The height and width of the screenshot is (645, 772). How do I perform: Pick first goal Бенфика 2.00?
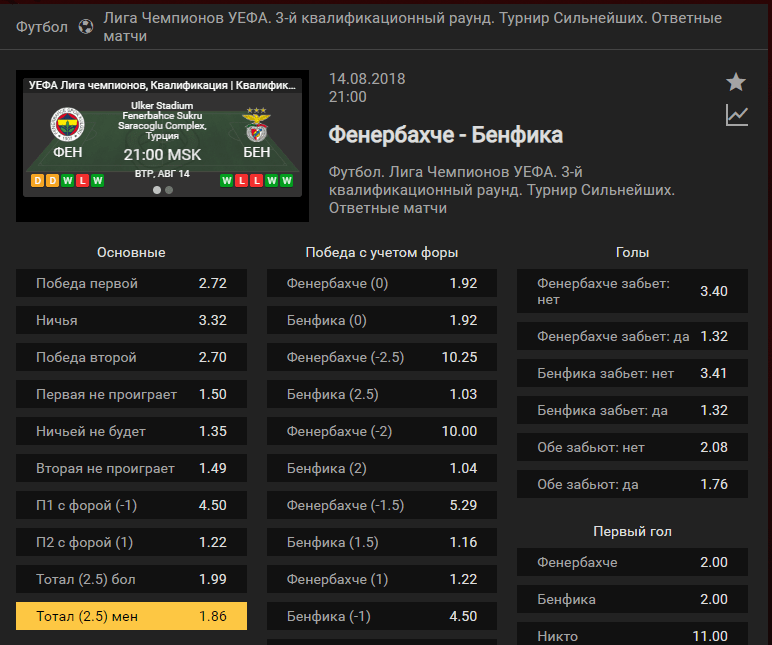pos(633,599)
